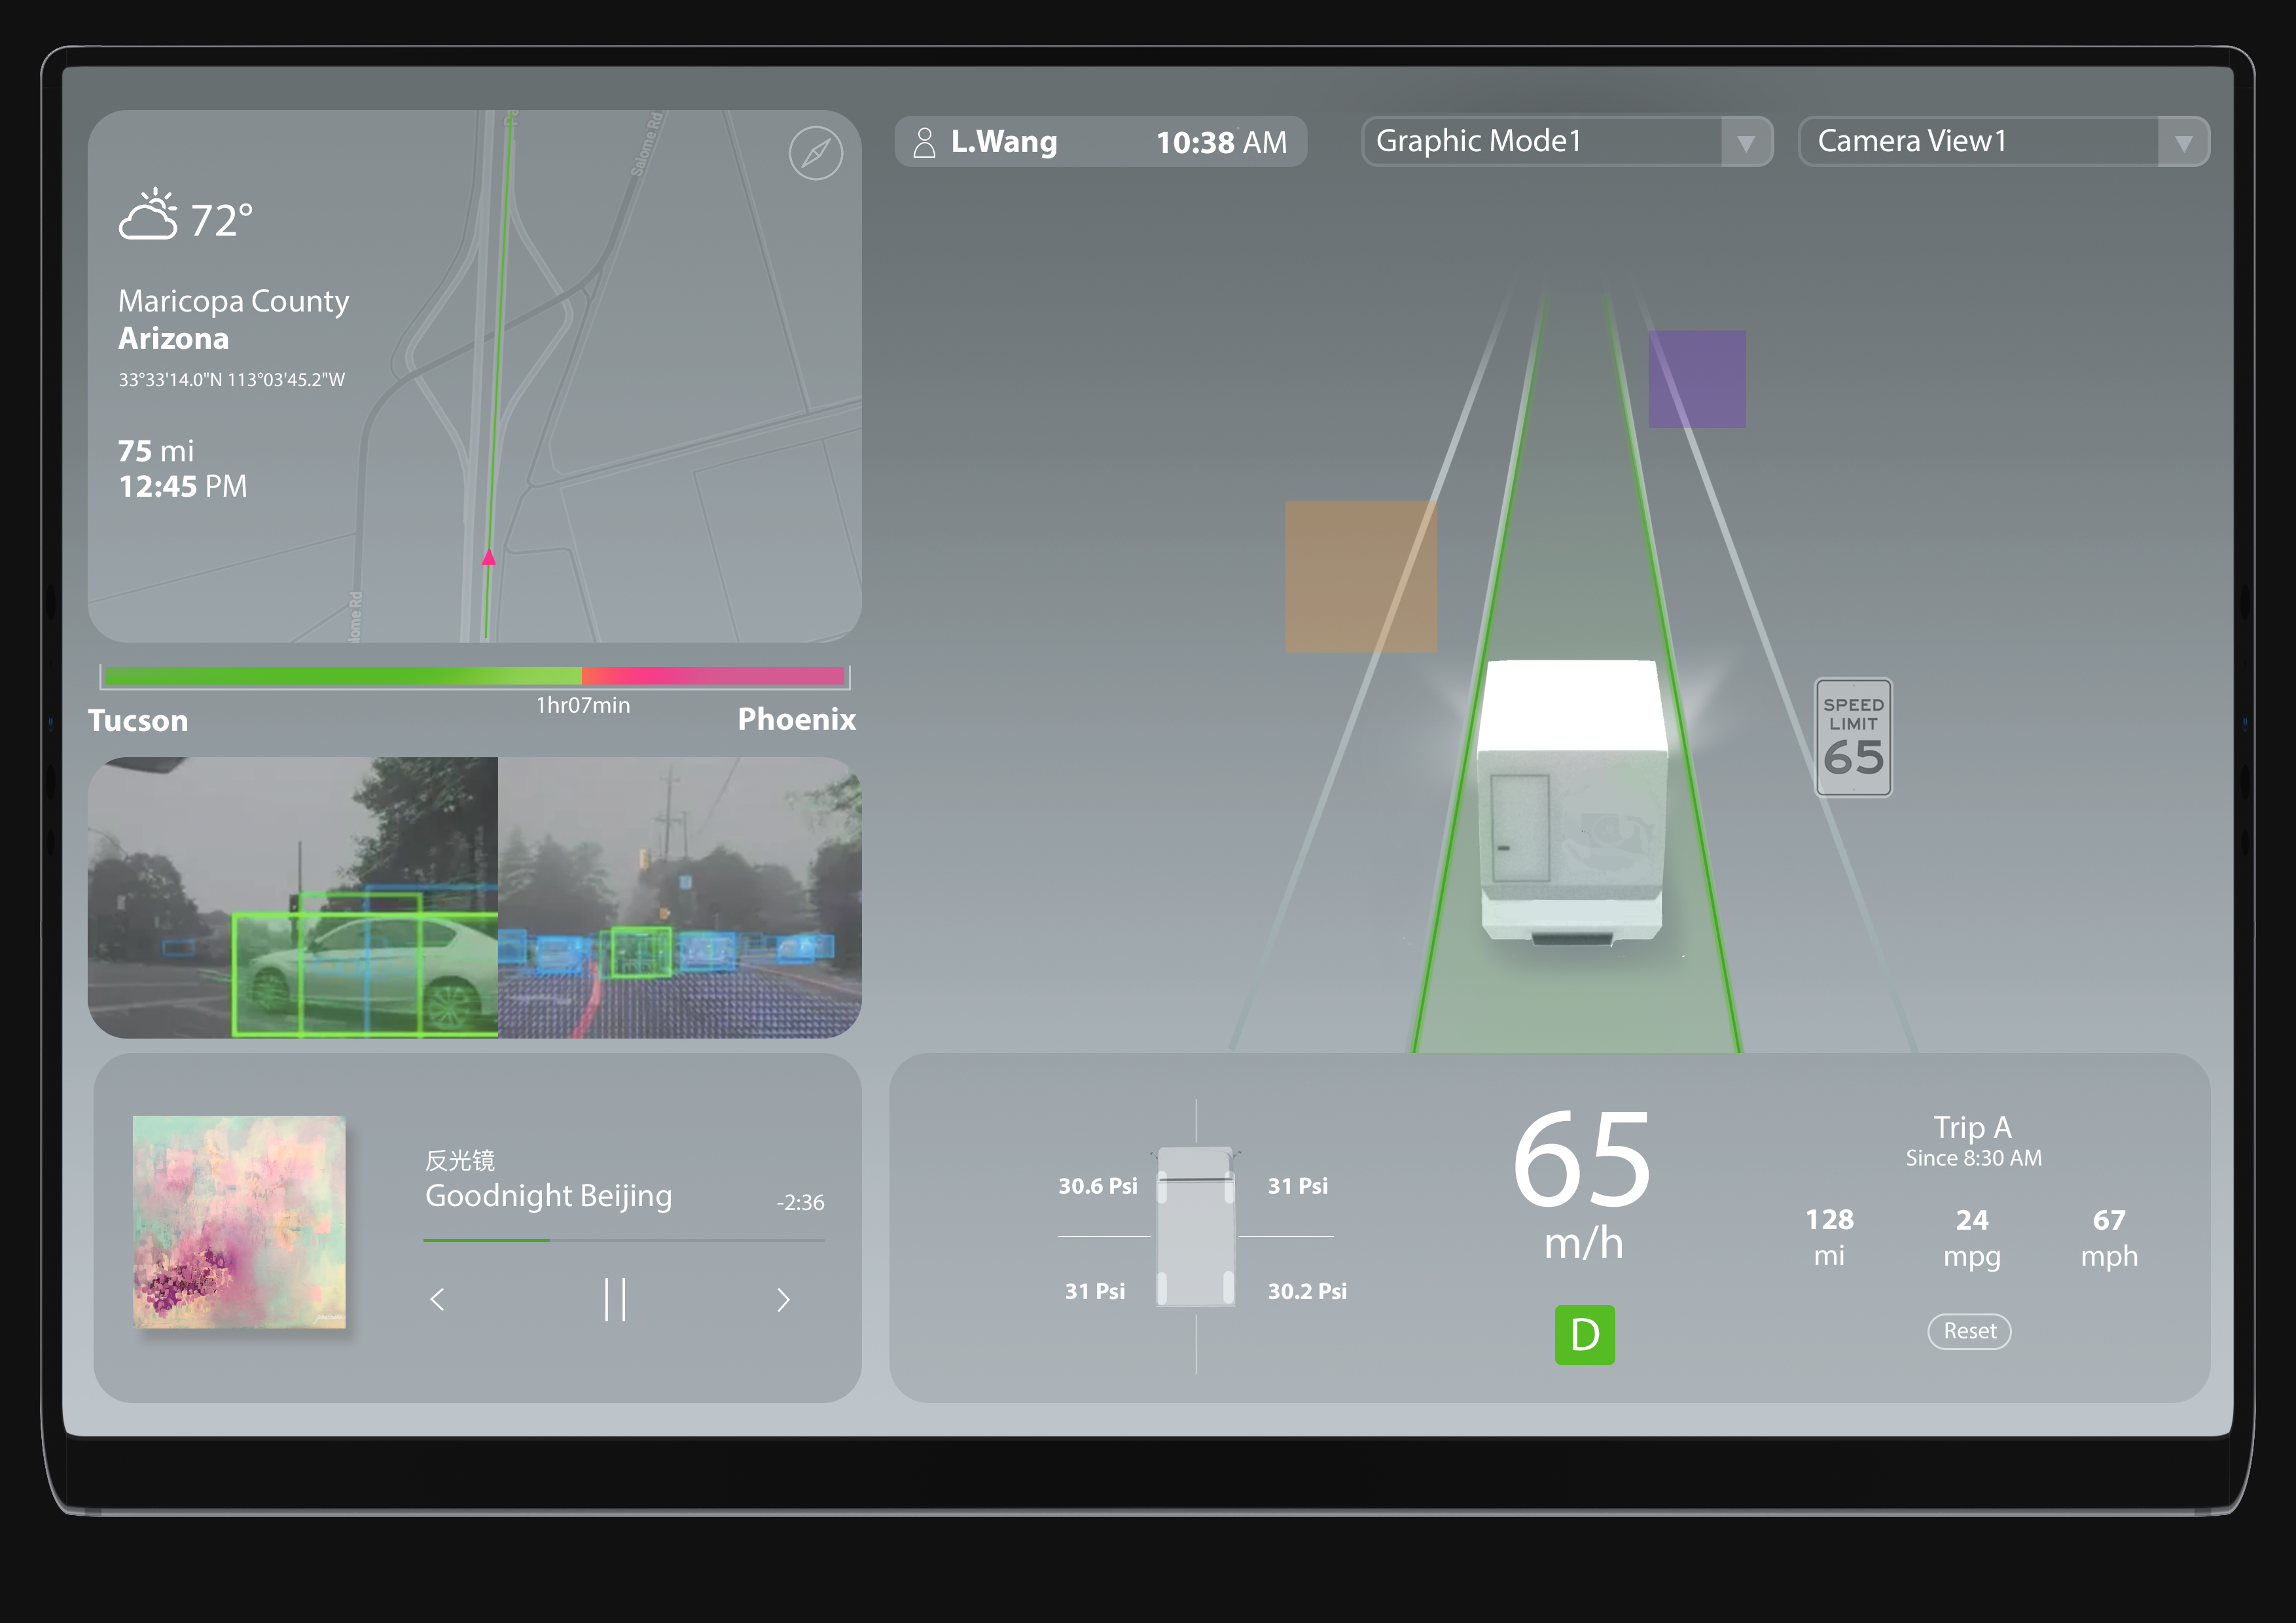Skip to the previous song

click(437, 1299)
